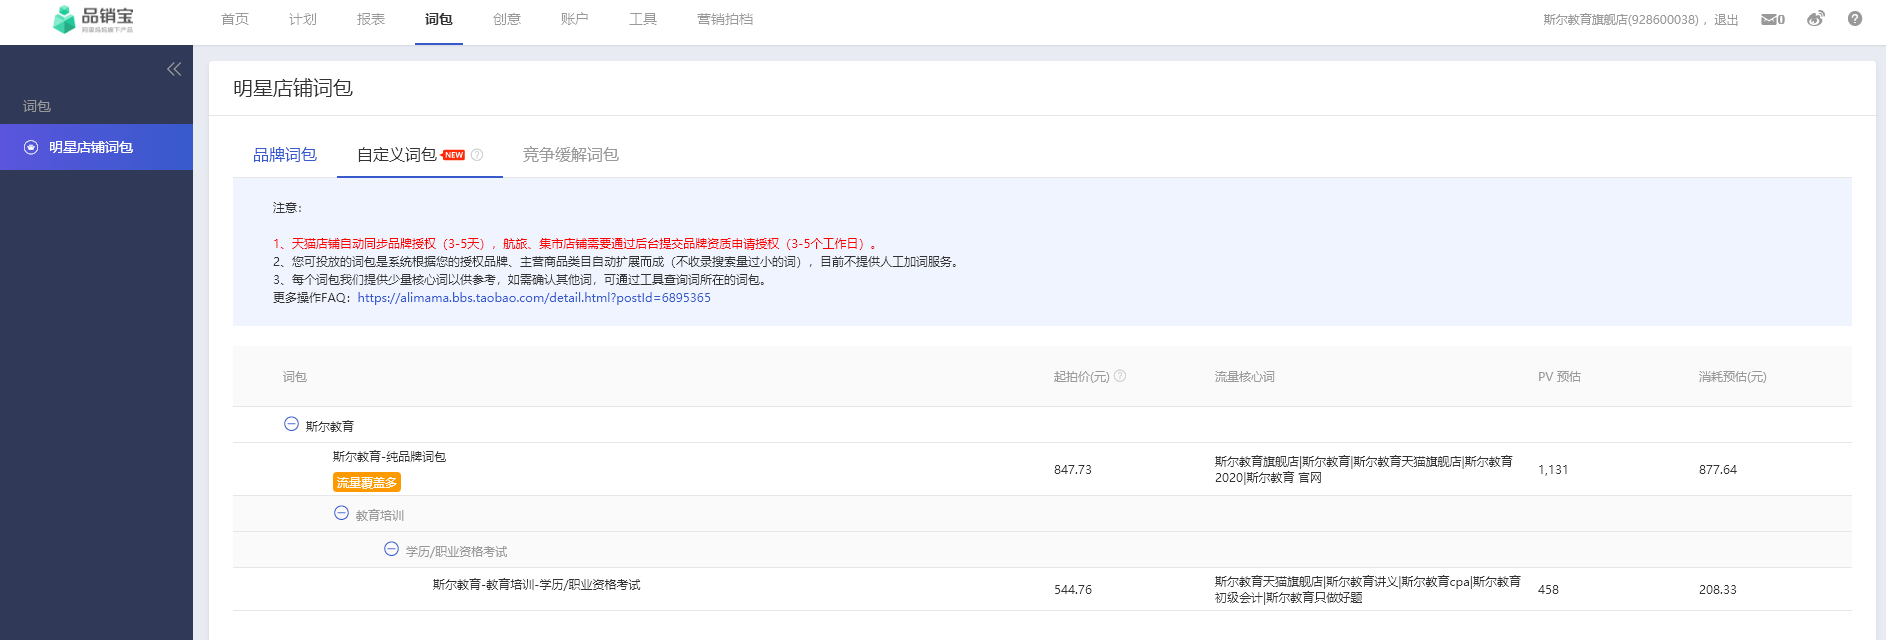Screen dimensions: 1886x640
Task: Collapse the left sidebar with double-chevron icon
Action: [174, 69]
